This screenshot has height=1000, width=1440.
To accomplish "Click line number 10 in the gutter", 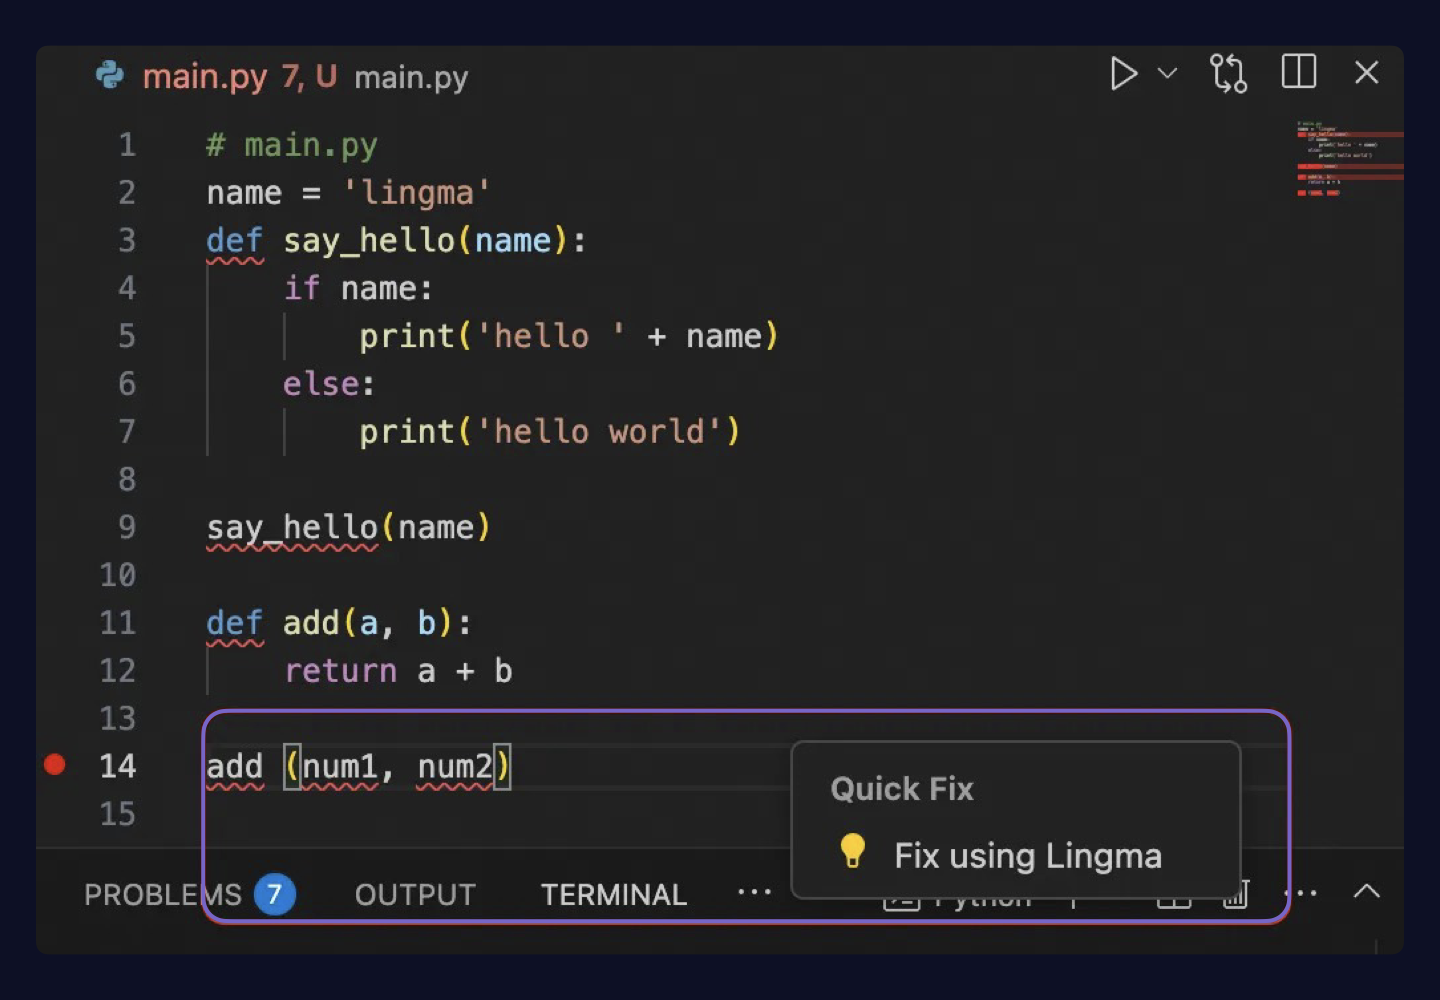I will pos(118,575).
